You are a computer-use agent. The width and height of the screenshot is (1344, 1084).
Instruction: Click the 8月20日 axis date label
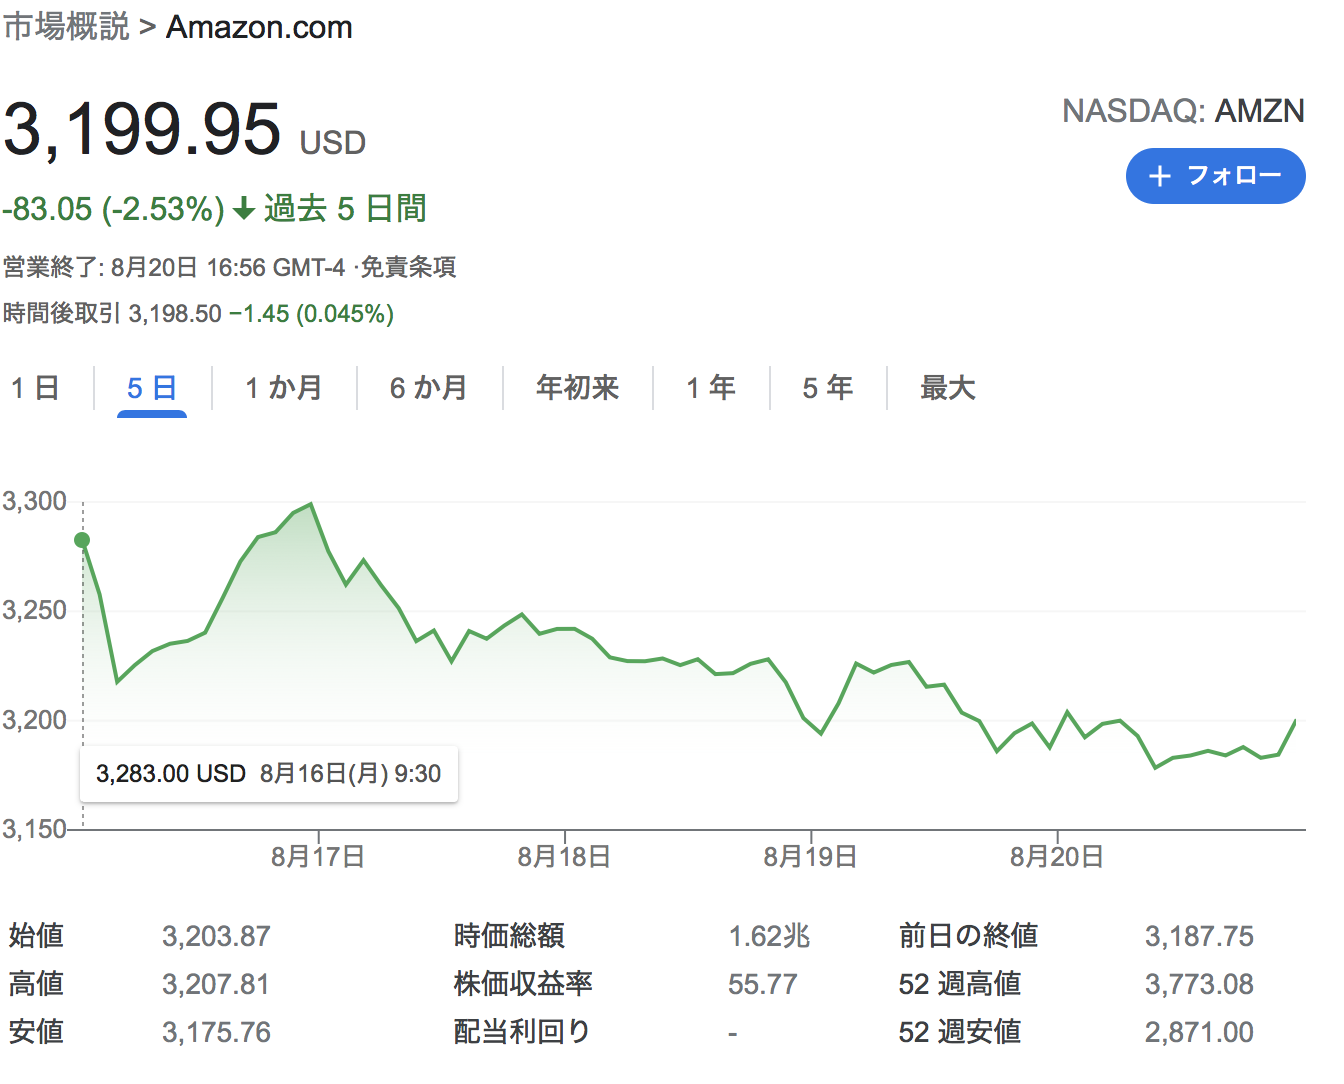tap(1056, 857)
